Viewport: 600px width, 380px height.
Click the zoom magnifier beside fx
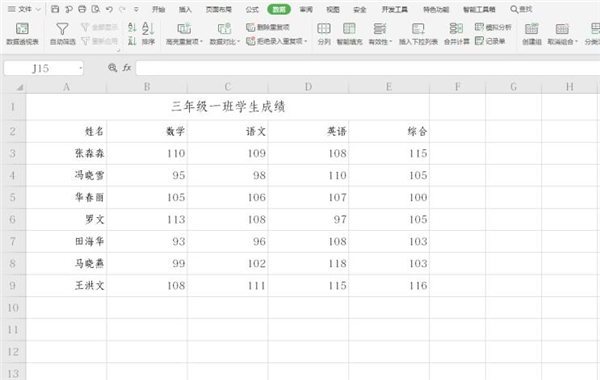pos(112,68)
